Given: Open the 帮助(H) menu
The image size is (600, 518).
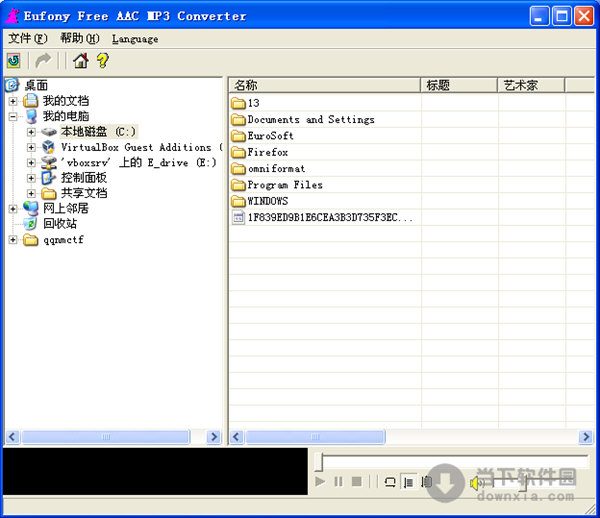Looking at the screenshot, I should point(80,38).
